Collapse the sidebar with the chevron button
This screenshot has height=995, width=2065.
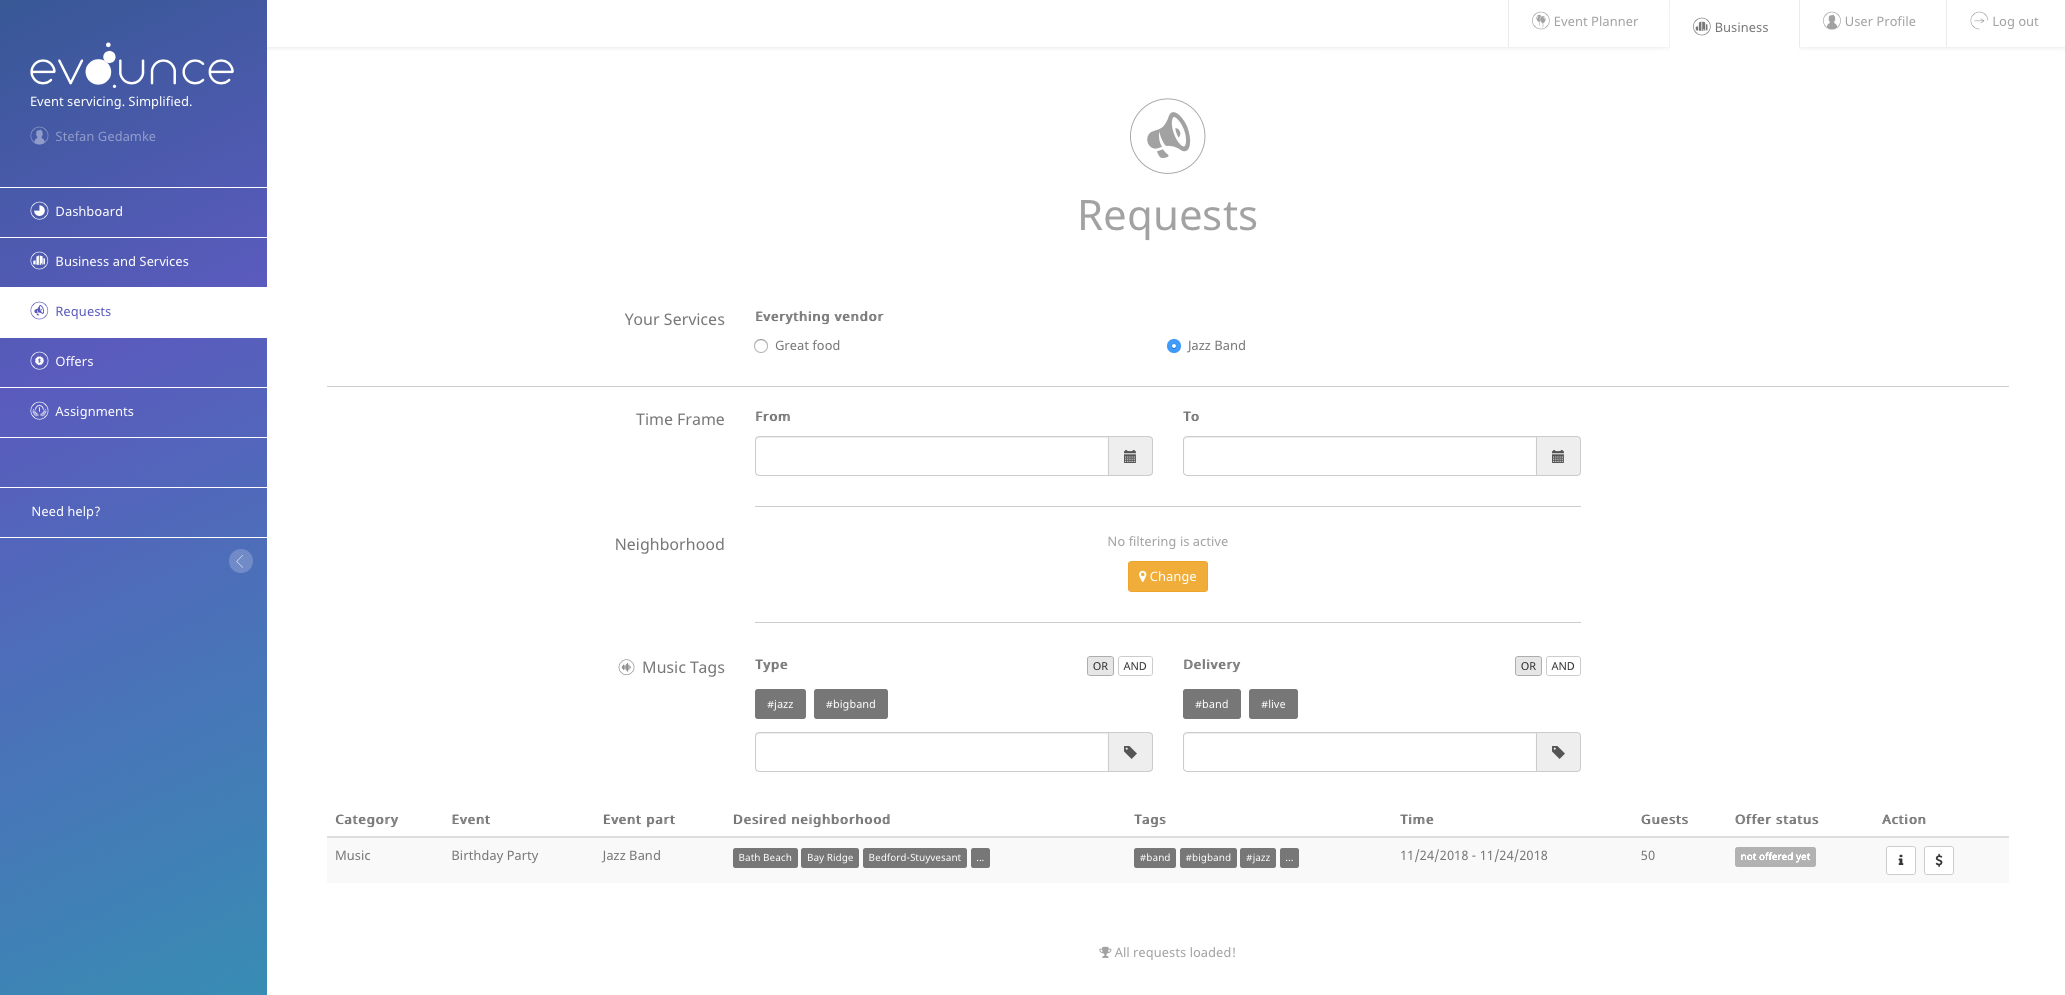(x=241, y=561)
